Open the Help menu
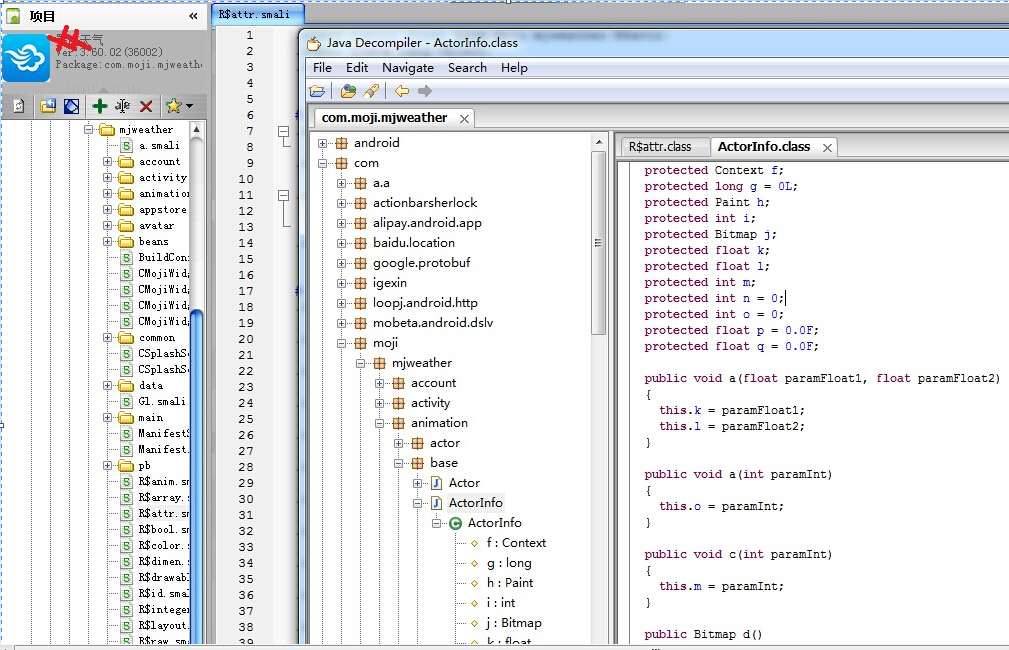1009x650 pixels. (514, 68)
